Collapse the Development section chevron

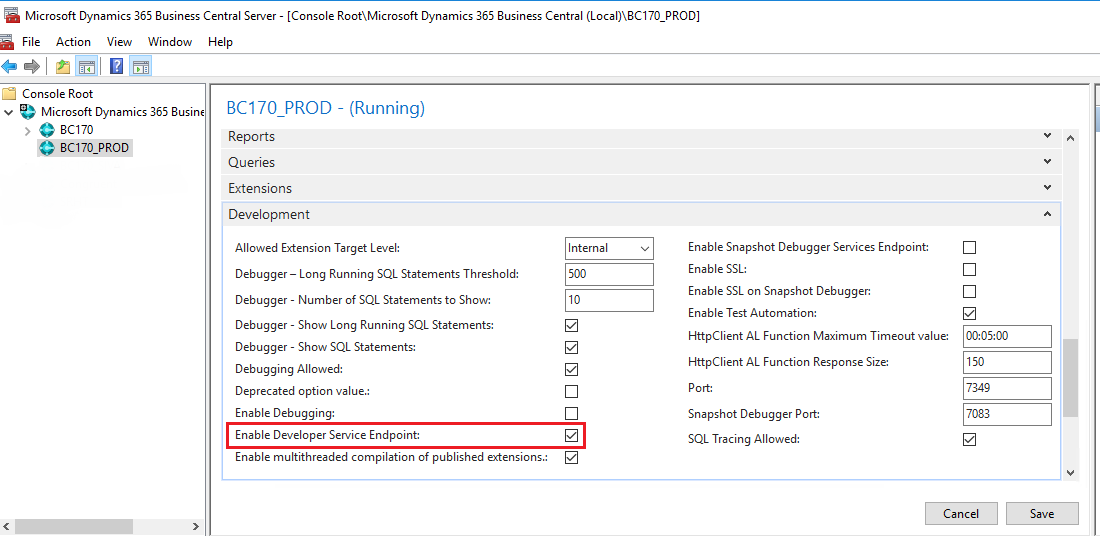pos(1047,214)
